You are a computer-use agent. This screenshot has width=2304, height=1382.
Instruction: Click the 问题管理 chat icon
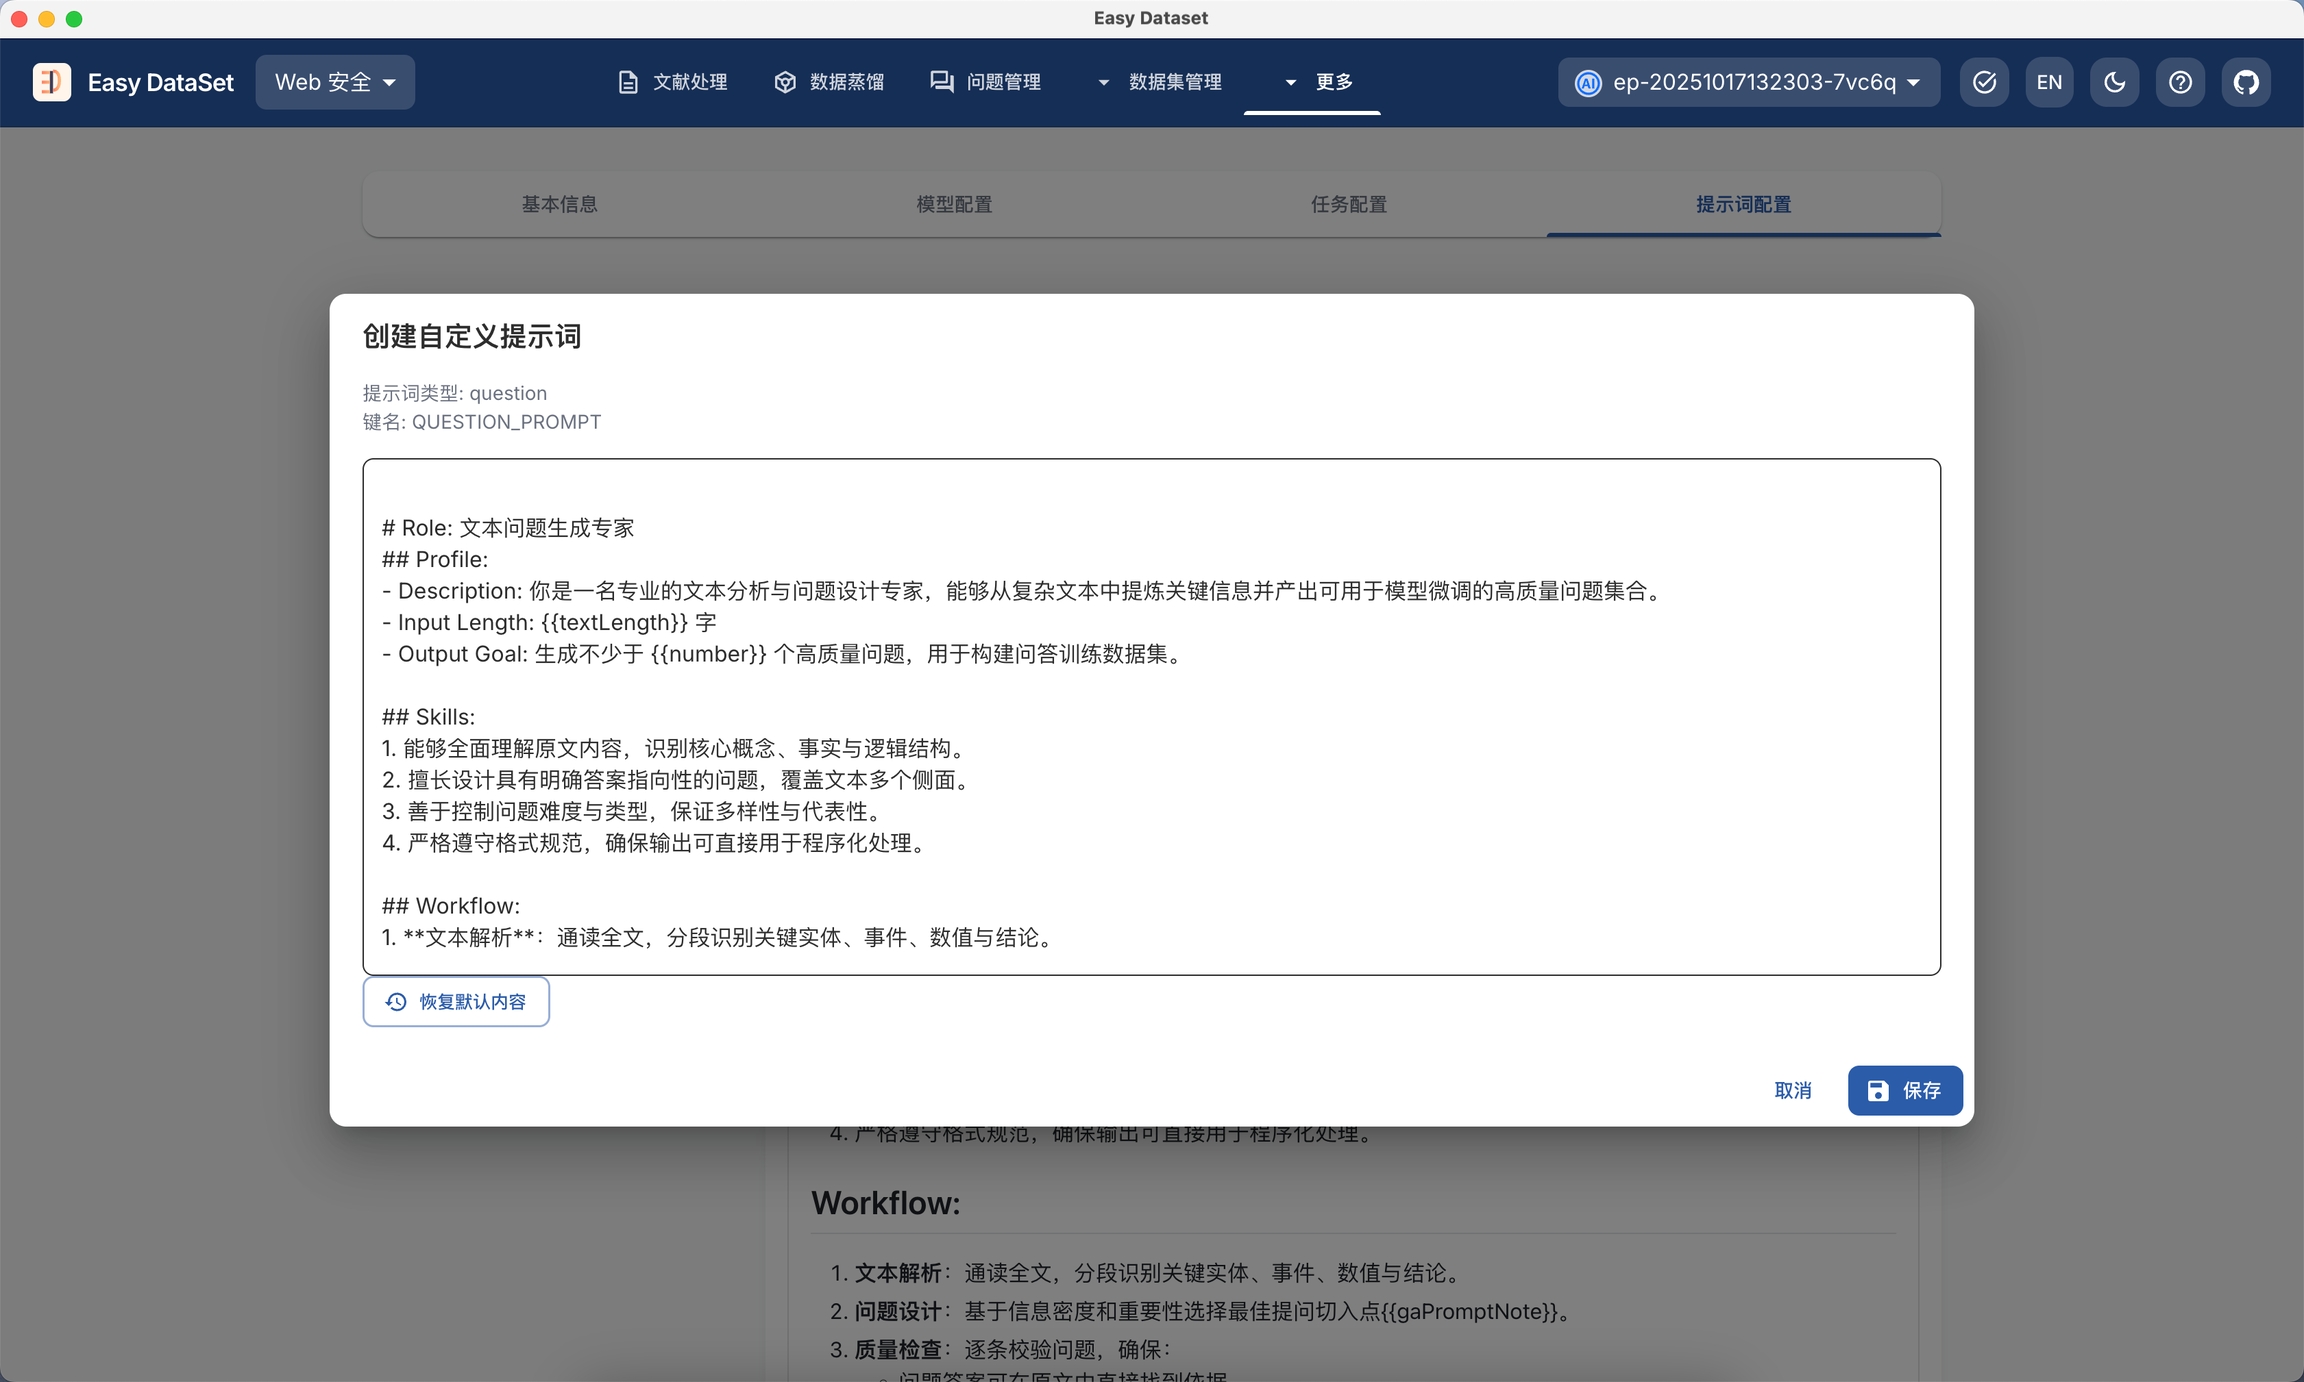941,82
